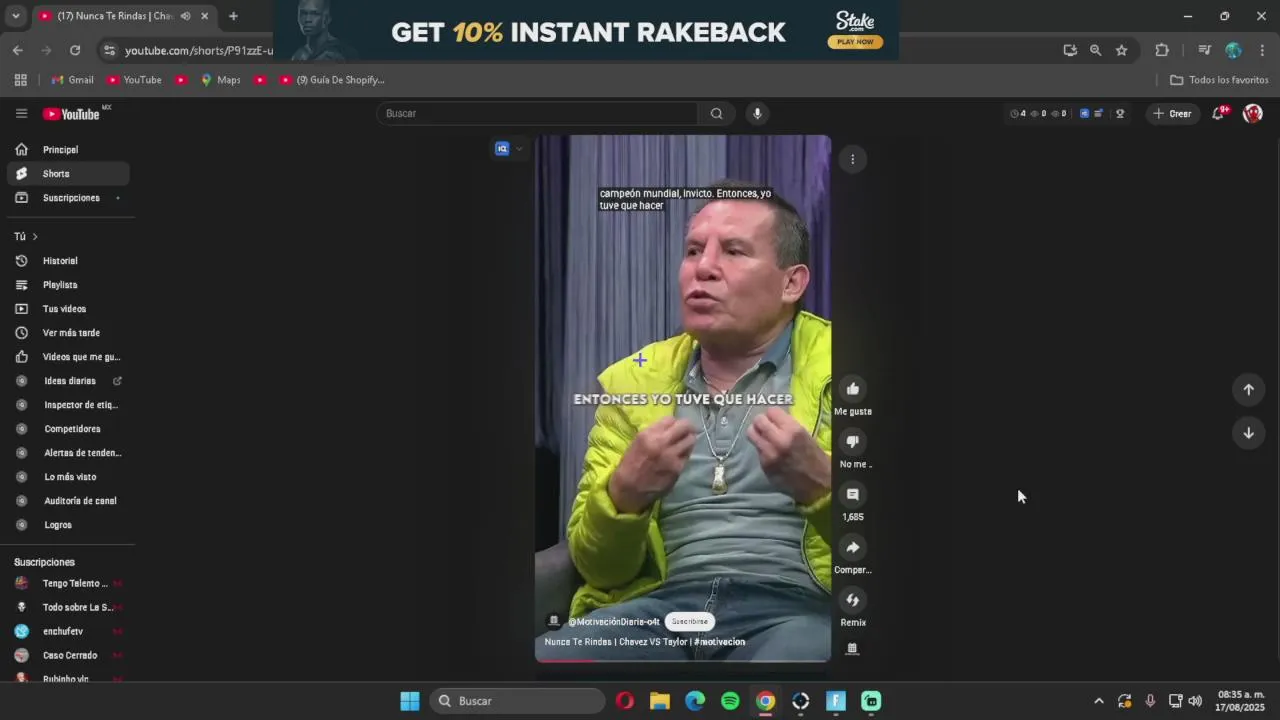Open media controls in Chrome toolbar

(x=1204, y=50)
